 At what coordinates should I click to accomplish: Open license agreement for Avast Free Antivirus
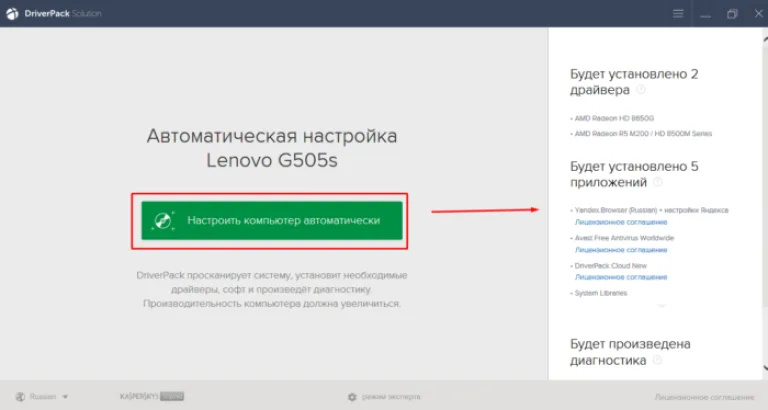click(621, 250)
